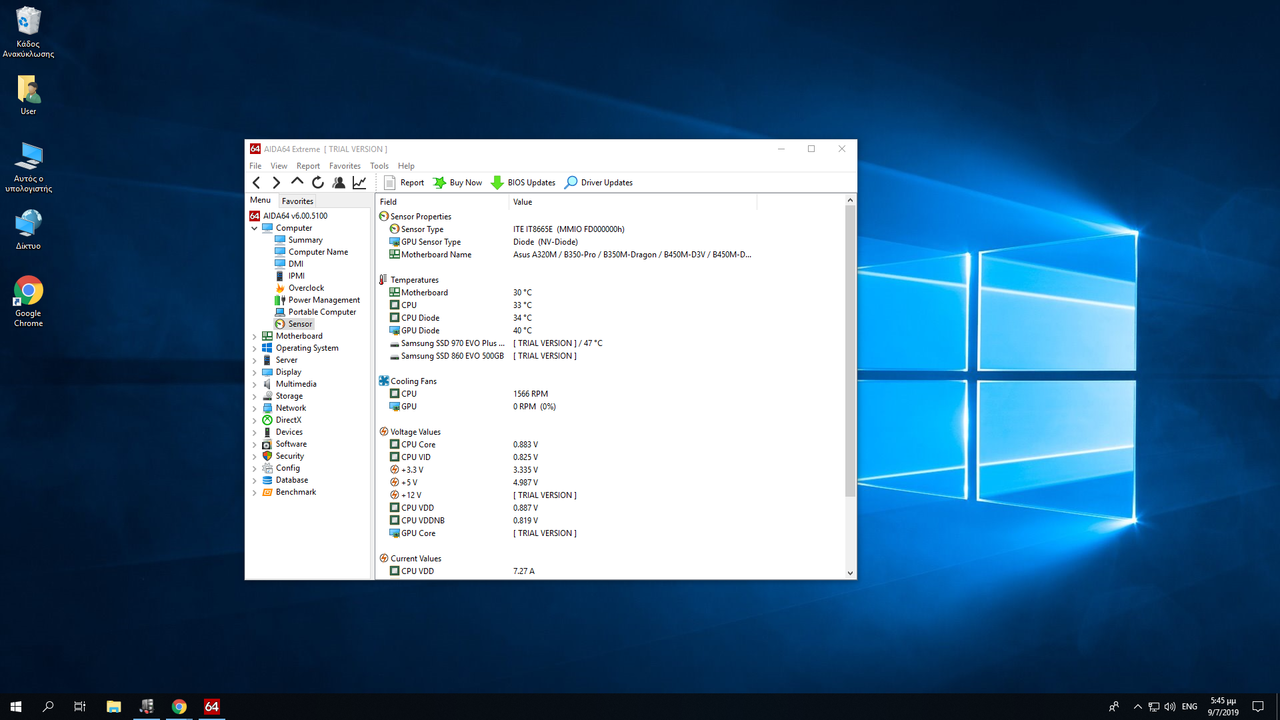This screenshot has height=720, width=1280.
Task: Click the Database icon in tree
Action: point(267,480)
